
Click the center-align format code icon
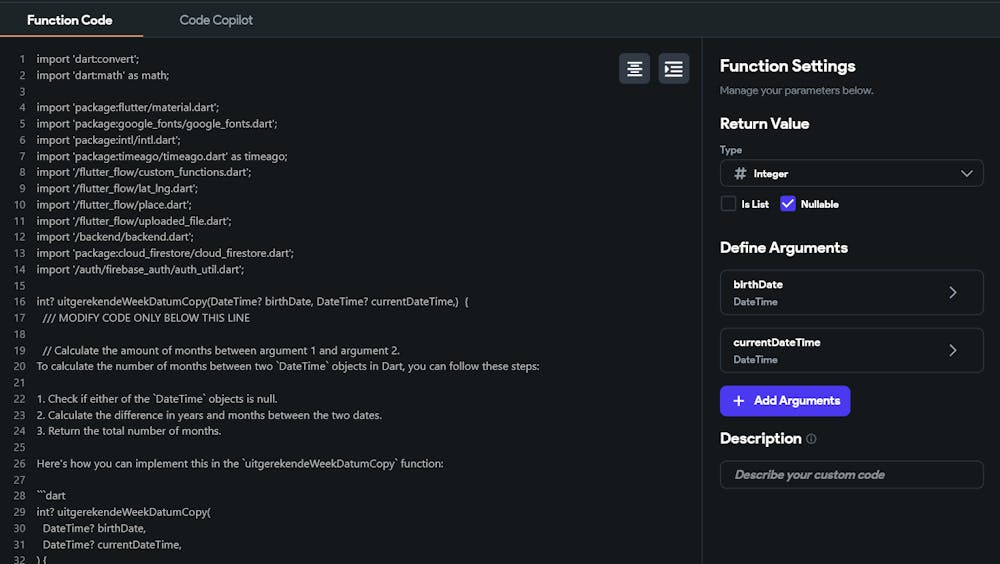[x=634, y=68]
